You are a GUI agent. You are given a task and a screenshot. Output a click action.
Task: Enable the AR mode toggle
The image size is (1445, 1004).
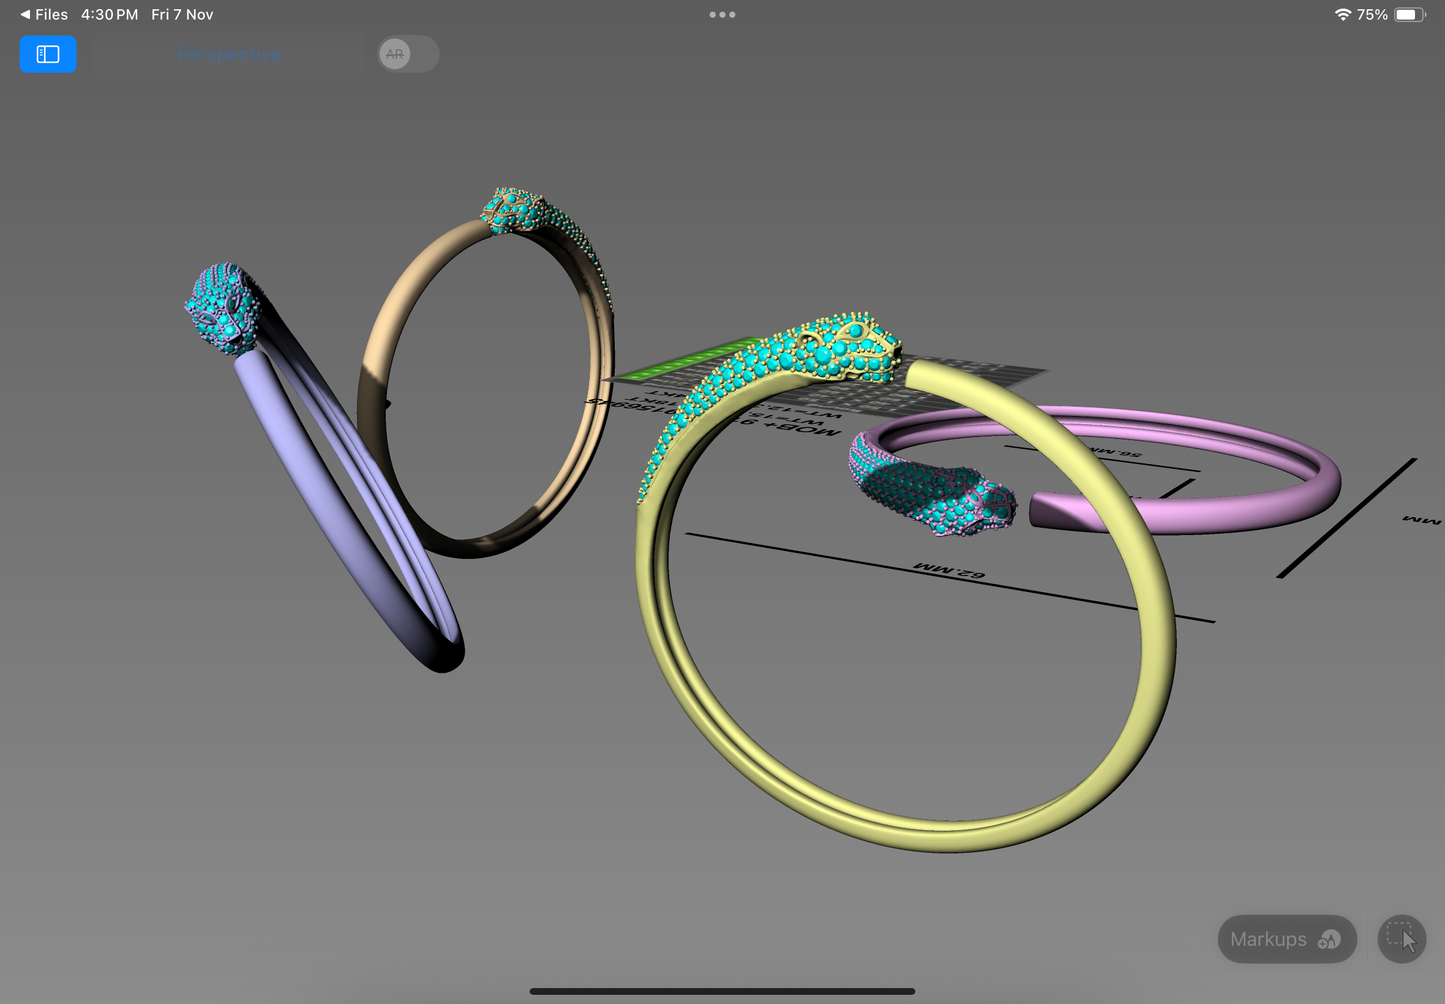coord(407,54)
